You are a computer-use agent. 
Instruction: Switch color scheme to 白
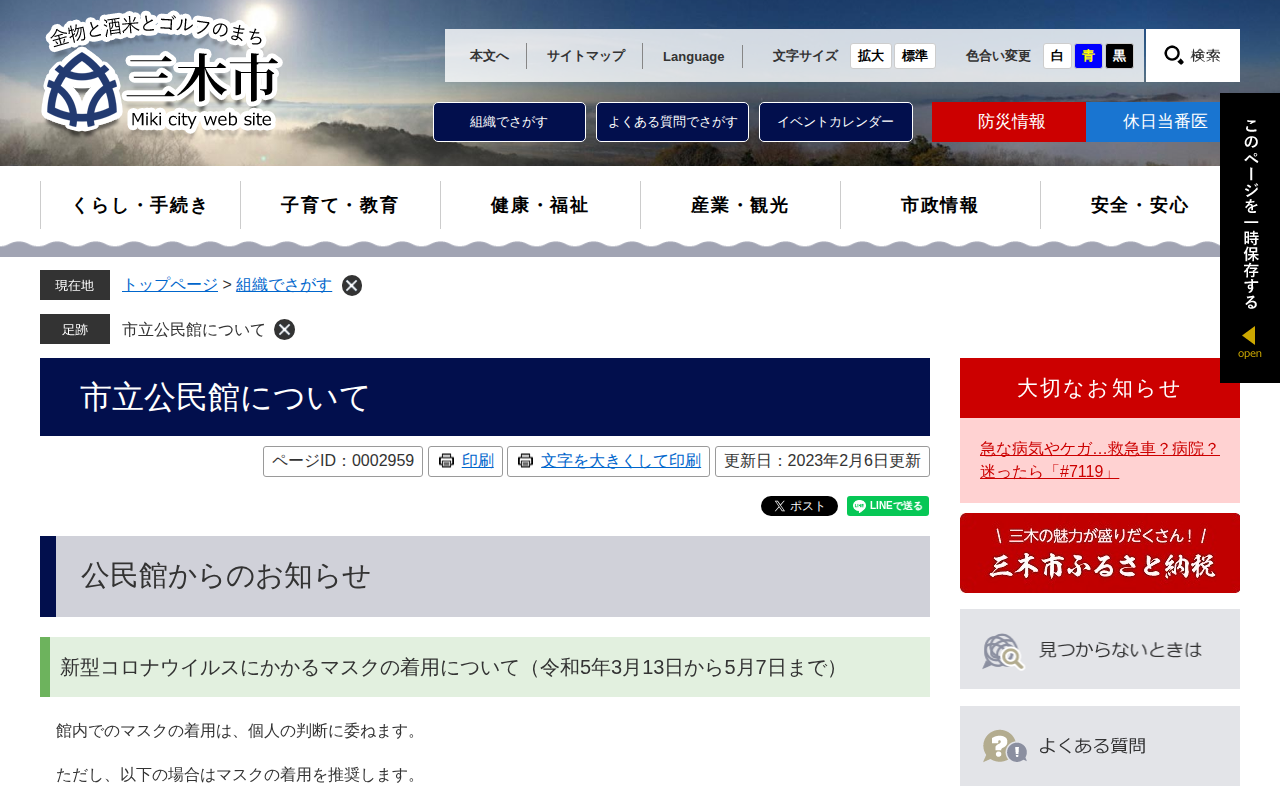tap(1057, 56)
